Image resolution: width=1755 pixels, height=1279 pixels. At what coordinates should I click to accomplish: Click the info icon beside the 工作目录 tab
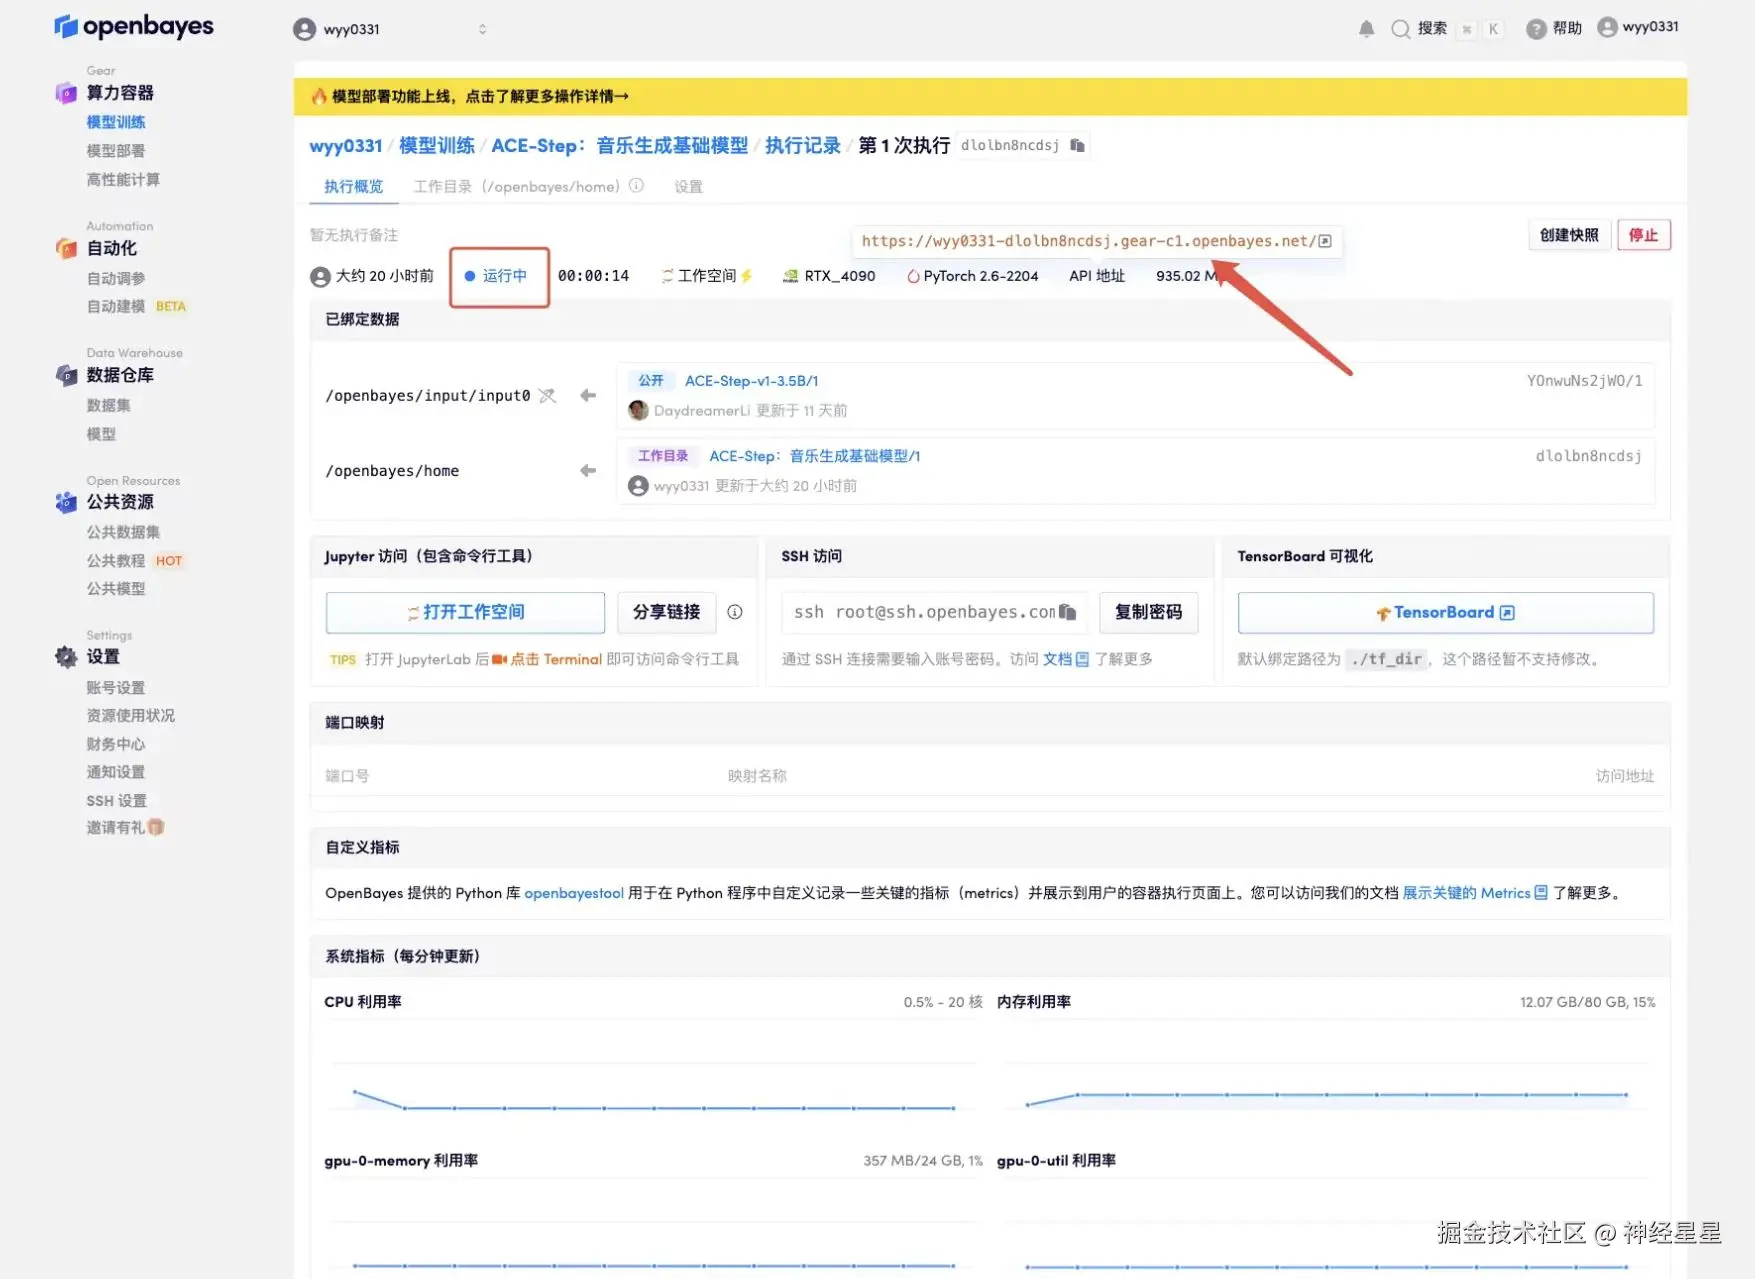pyautogui.click(x=636, y=186)
